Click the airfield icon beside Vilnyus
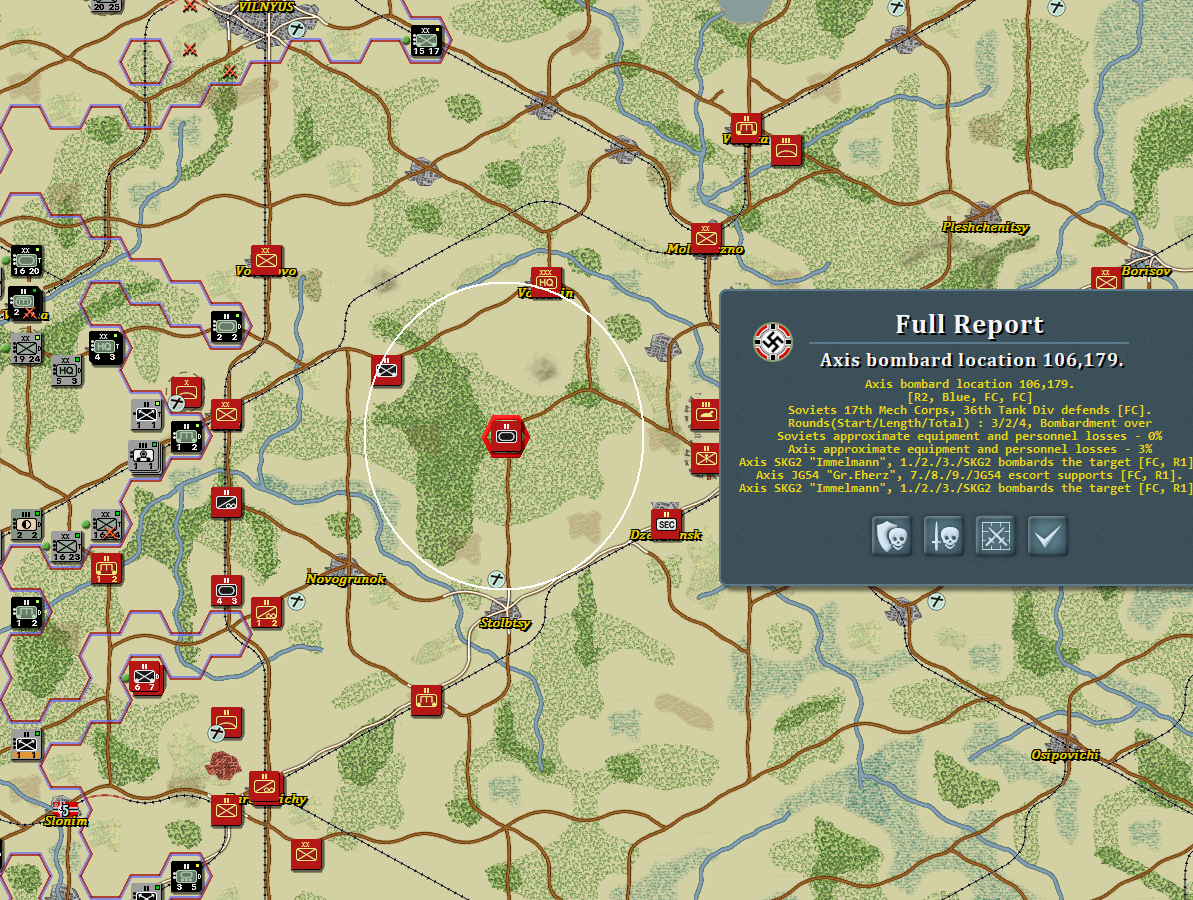The height and width of the screenshot is (900, 1193). click(x=297, y=29)
